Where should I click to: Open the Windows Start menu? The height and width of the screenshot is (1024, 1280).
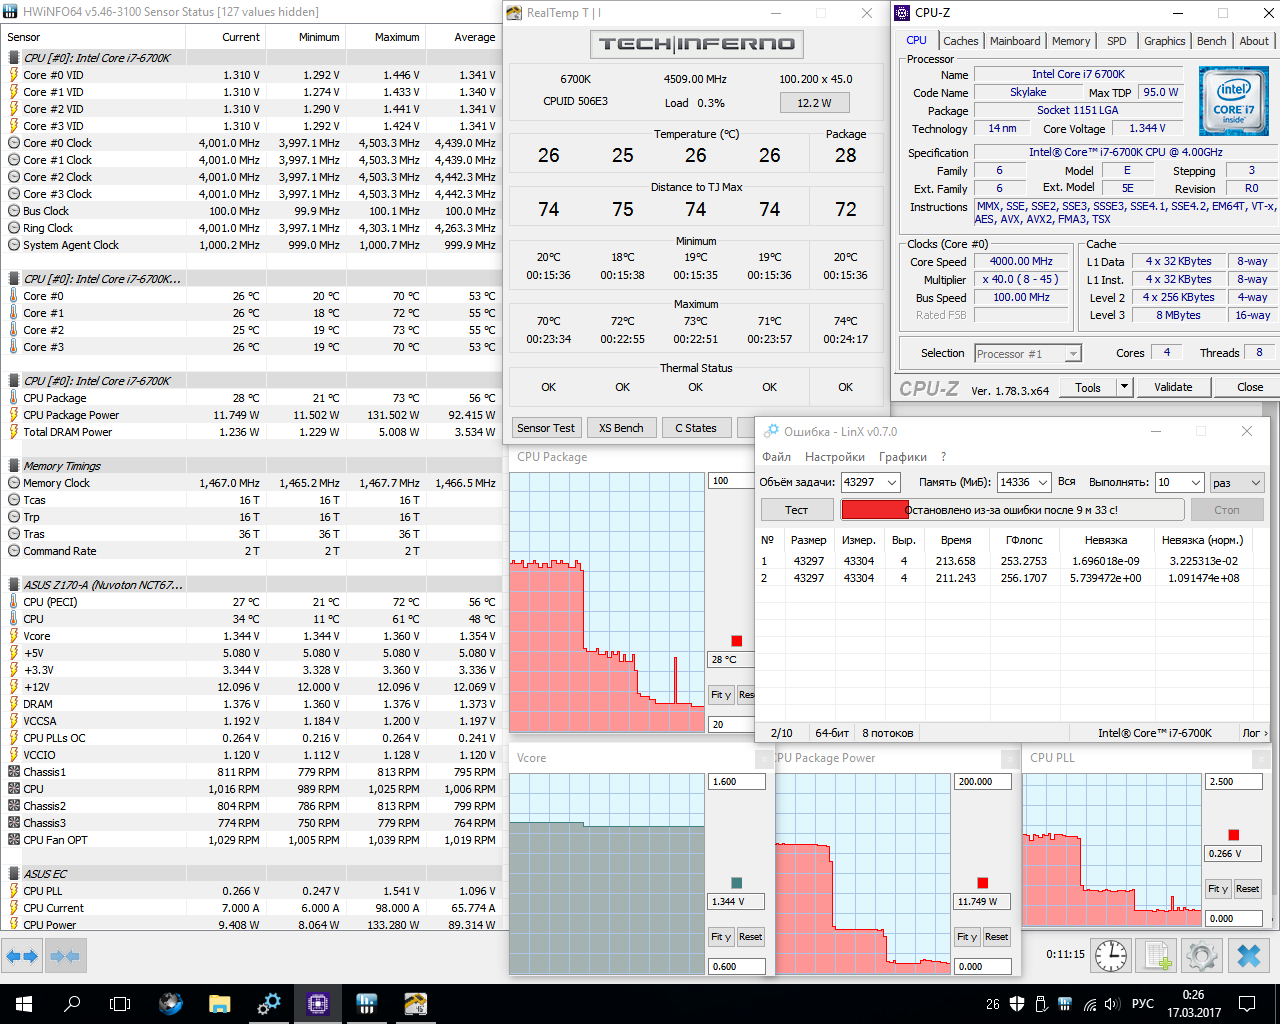click(24, 1004)
